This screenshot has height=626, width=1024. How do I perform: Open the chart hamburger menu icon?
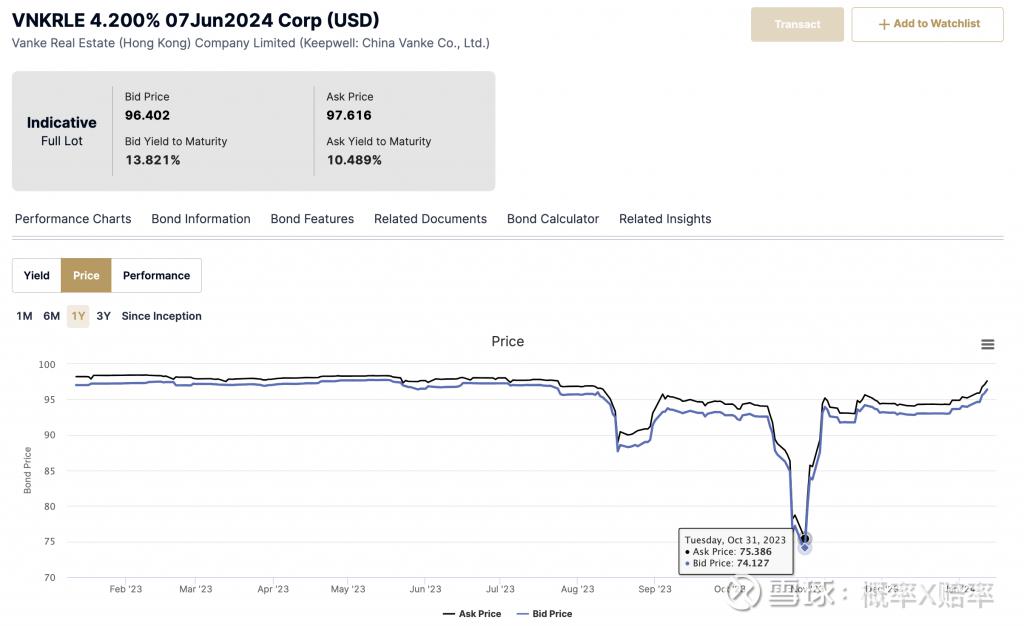(987, 344)
